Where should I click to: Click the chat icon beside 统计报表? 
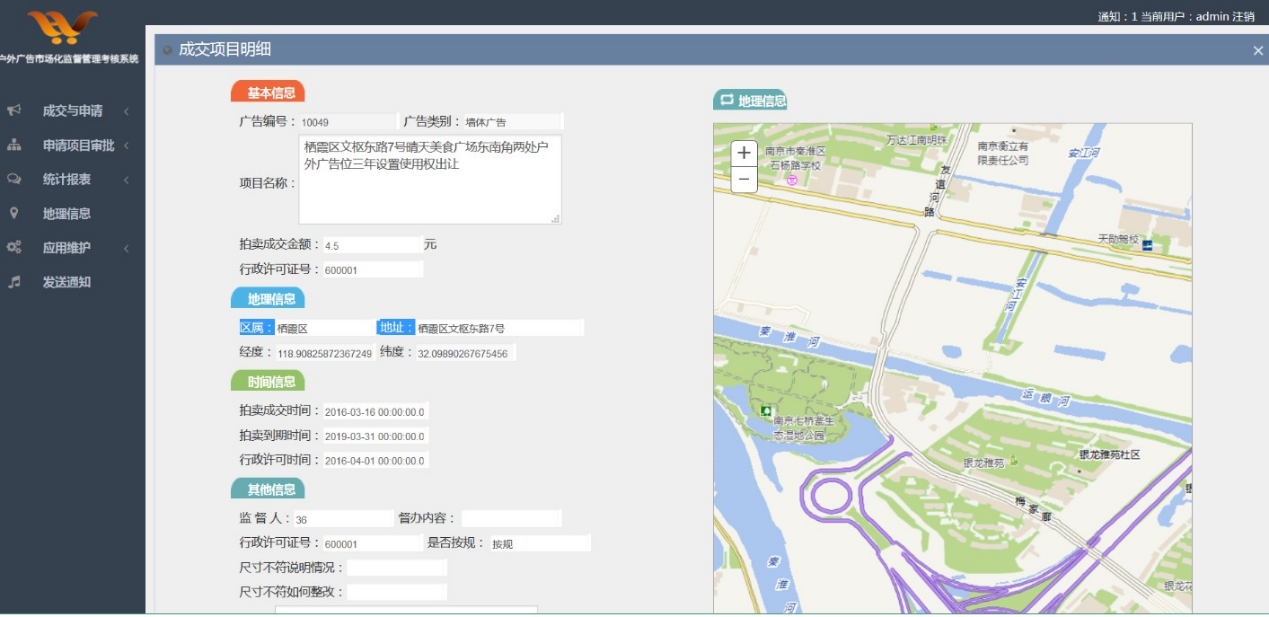pos(14,179)
